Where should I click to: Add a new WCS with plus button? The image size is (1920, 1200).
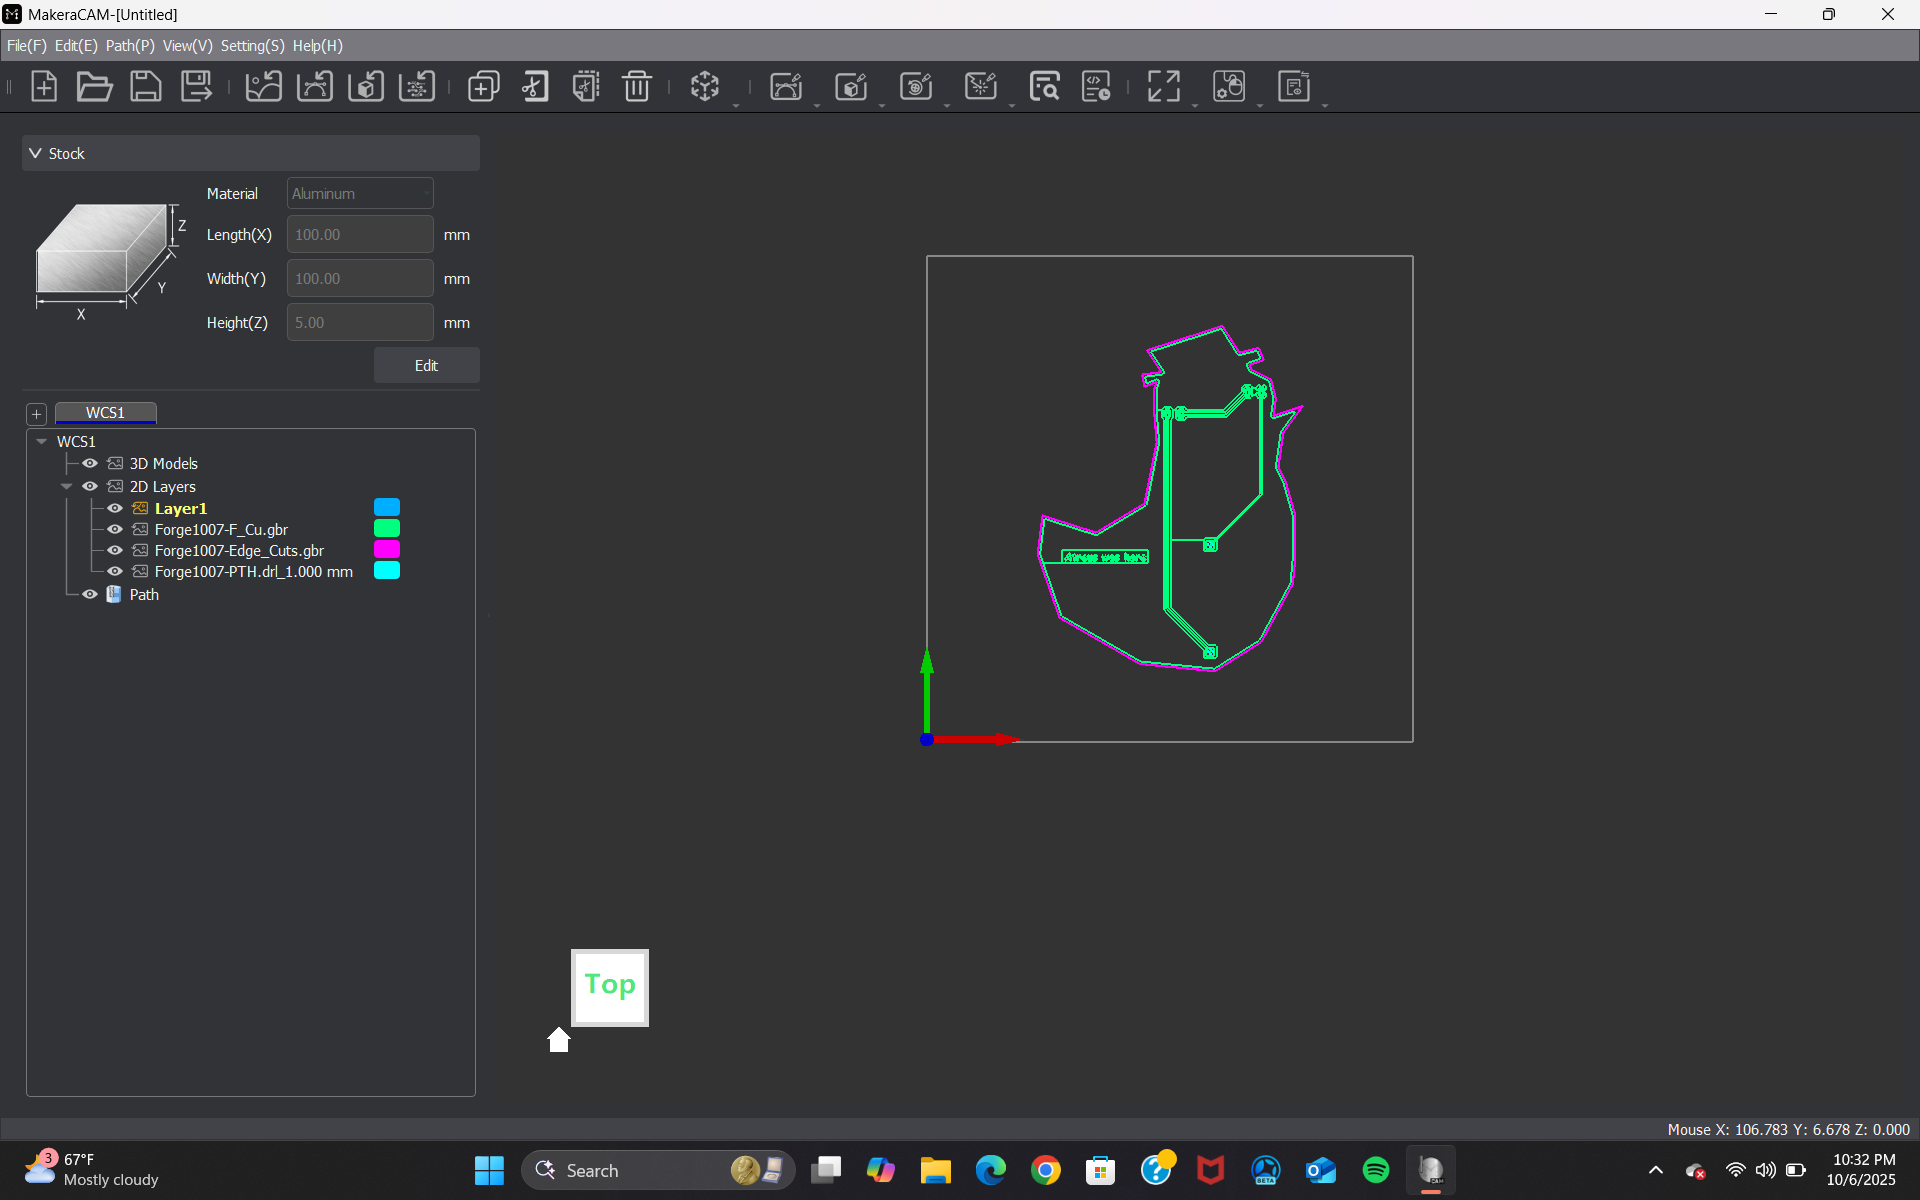point(37,414)
